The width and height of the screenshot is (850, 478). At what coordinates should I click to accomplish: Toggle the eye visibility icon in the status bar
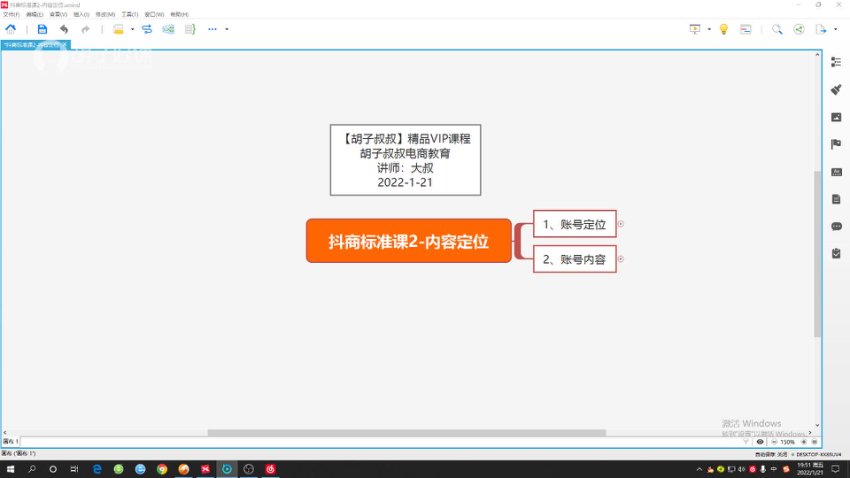tap(760, 441)
